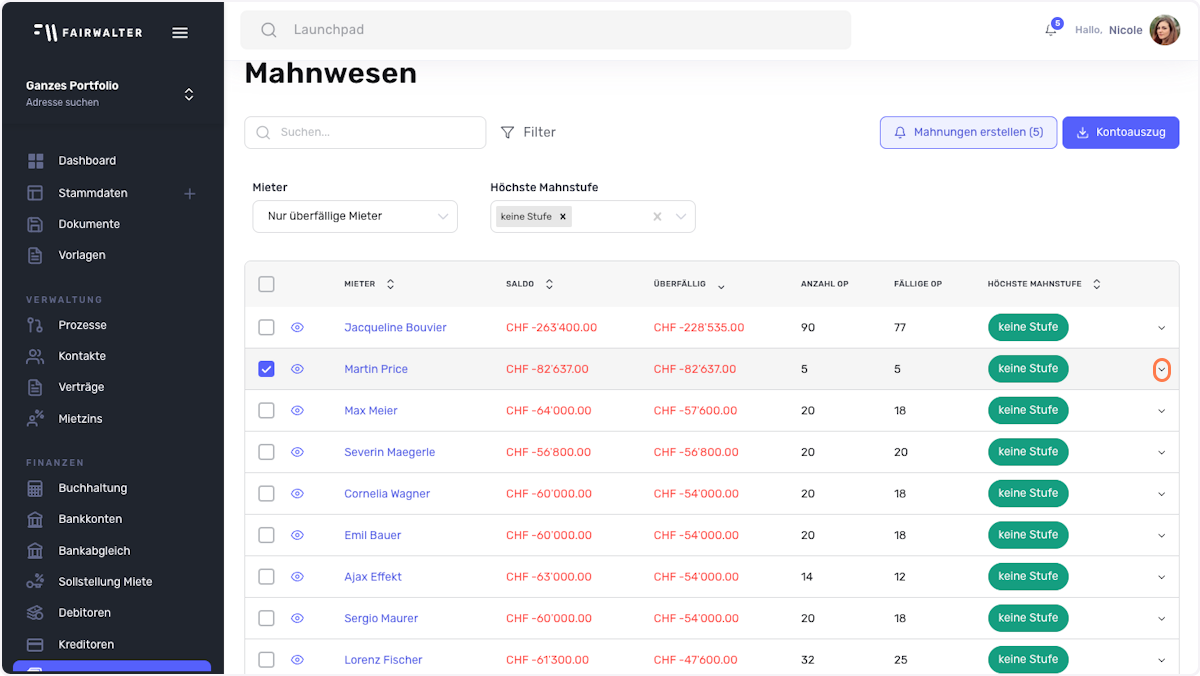Click the Prozesse branch icon
This screenshot has width=1200, height=676.
(36, 325)
